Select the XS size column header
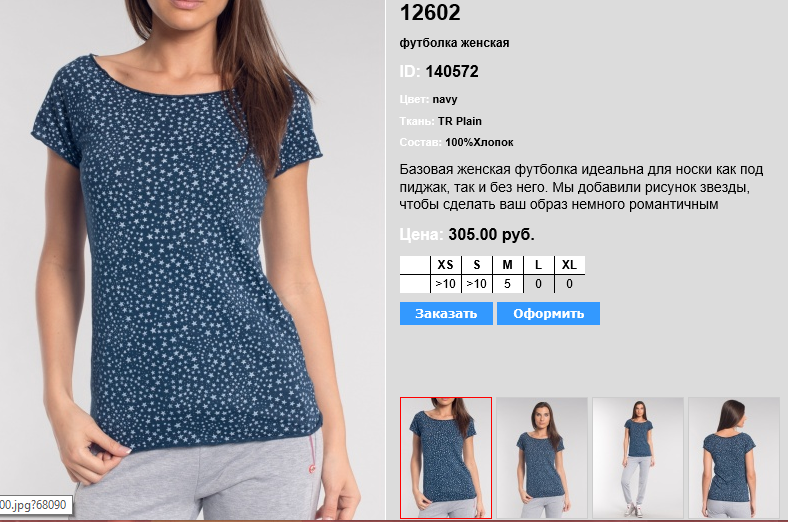This screenshot has width=788, height=522. click(445, 265)
